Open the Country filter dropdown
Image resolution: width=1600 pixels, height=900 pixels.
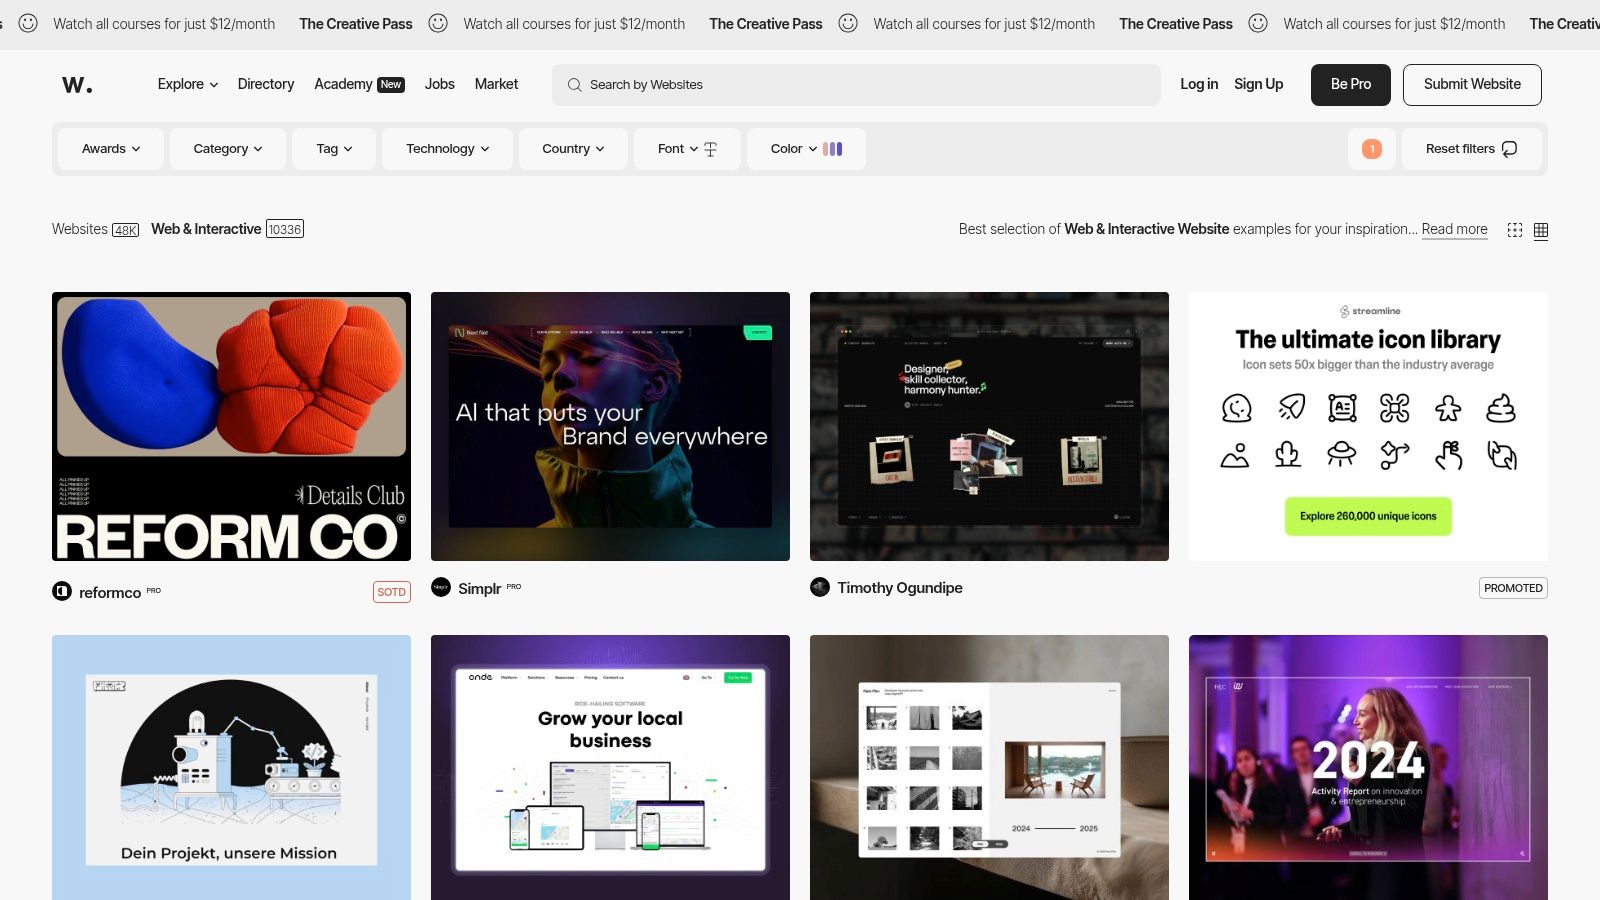point(573,149)
